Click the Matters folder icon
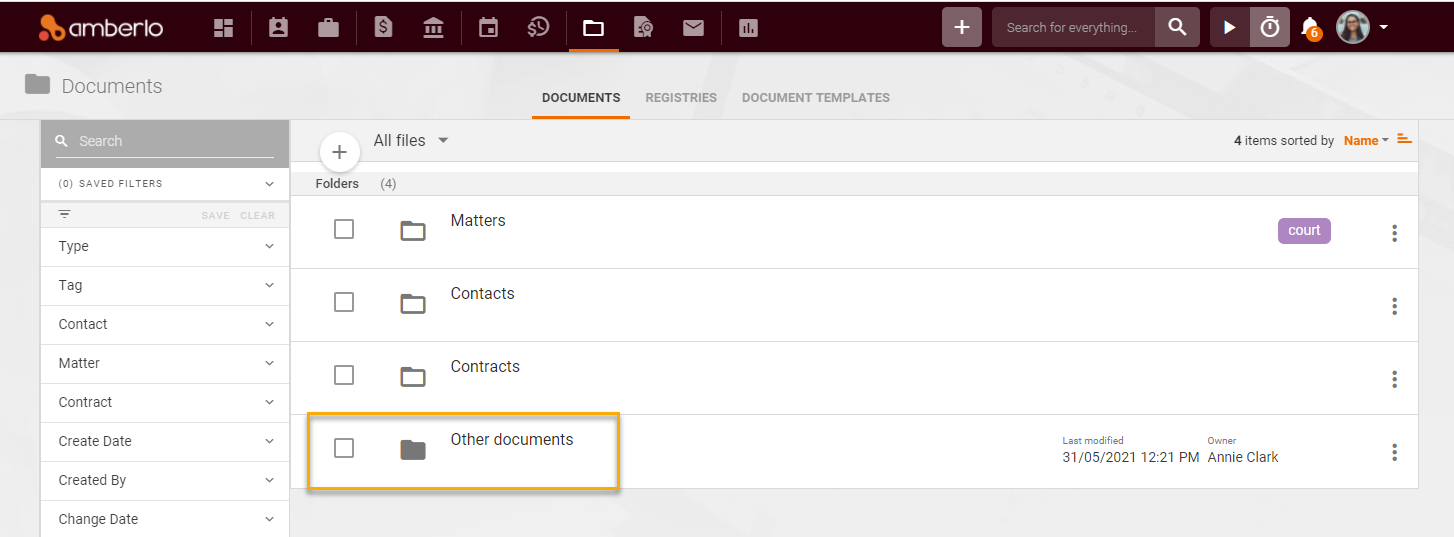 click(413, 231)
